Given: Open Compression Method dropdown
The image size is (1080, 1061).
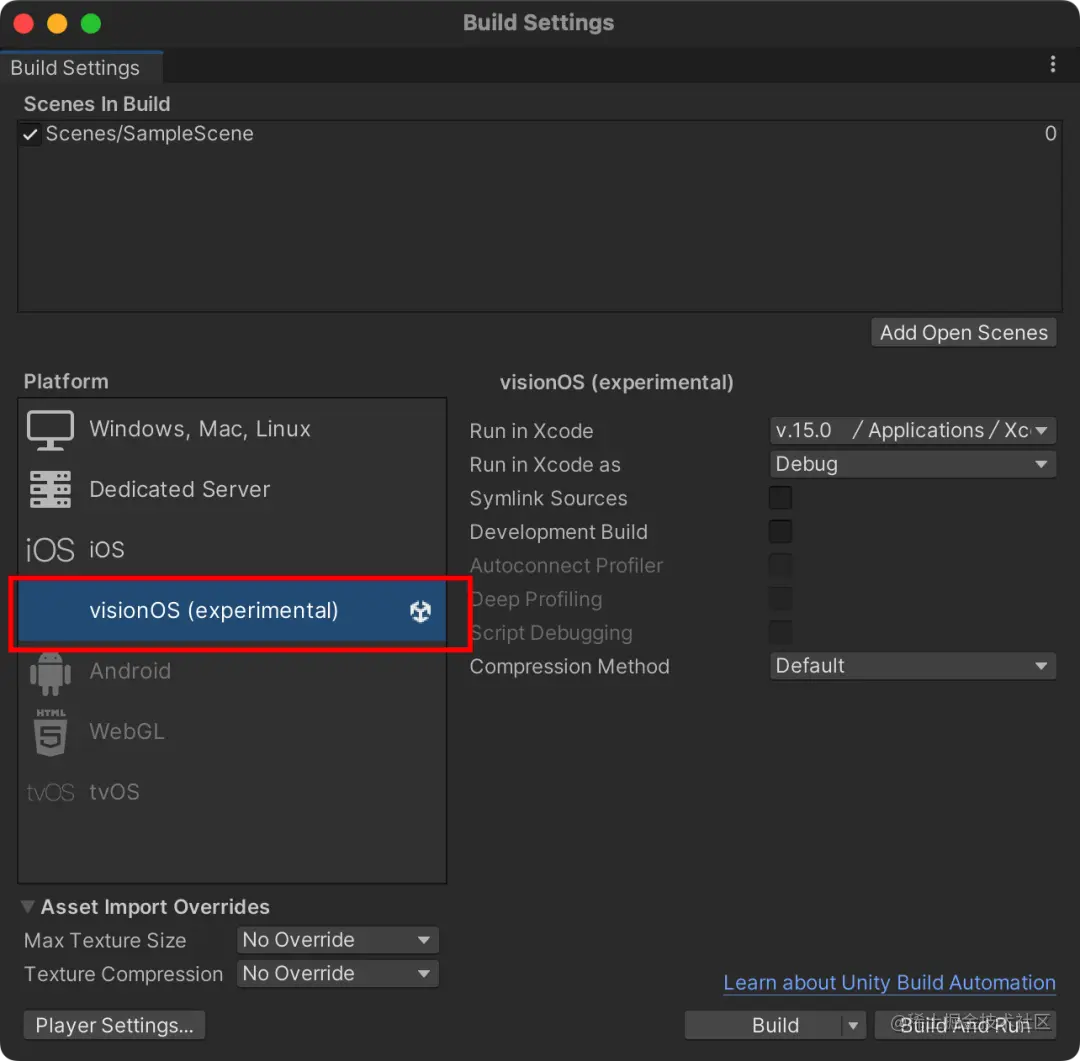Looking at the screenshot, I should 912,666.
